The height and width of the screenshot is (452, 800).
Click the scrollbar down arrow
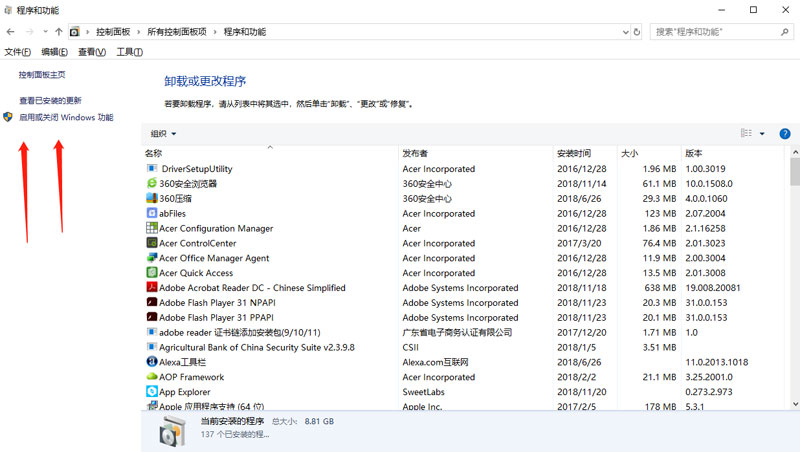click(795, 404)
